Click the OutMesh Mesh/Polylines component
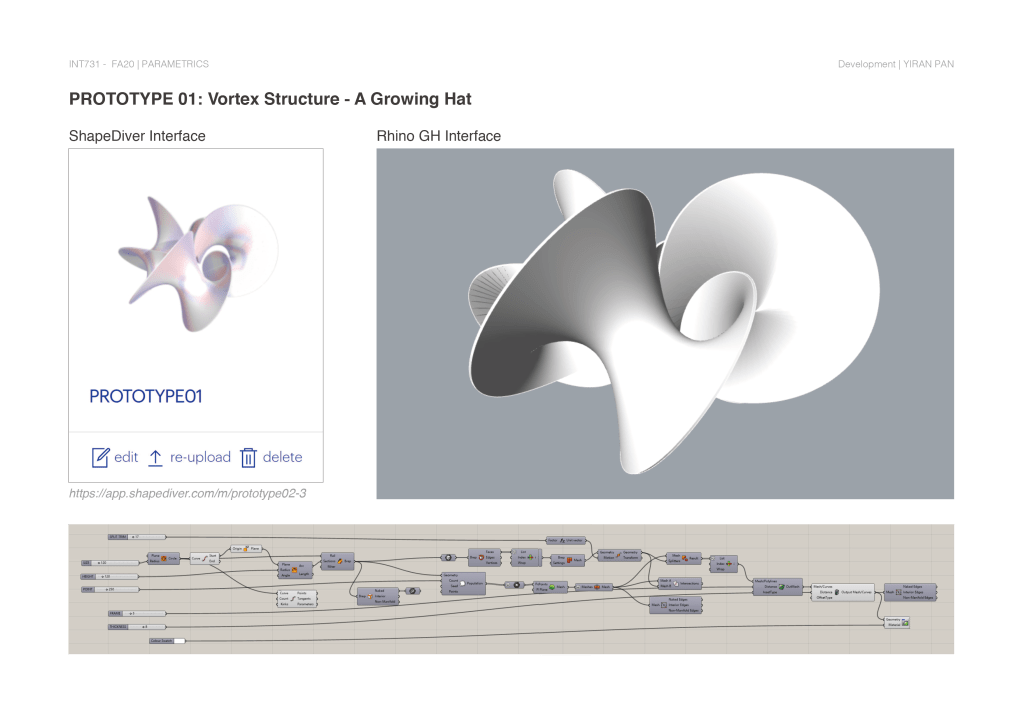The height and width of the screenshot is (723, 1023). pyautogui.click(x=776, y=587)
